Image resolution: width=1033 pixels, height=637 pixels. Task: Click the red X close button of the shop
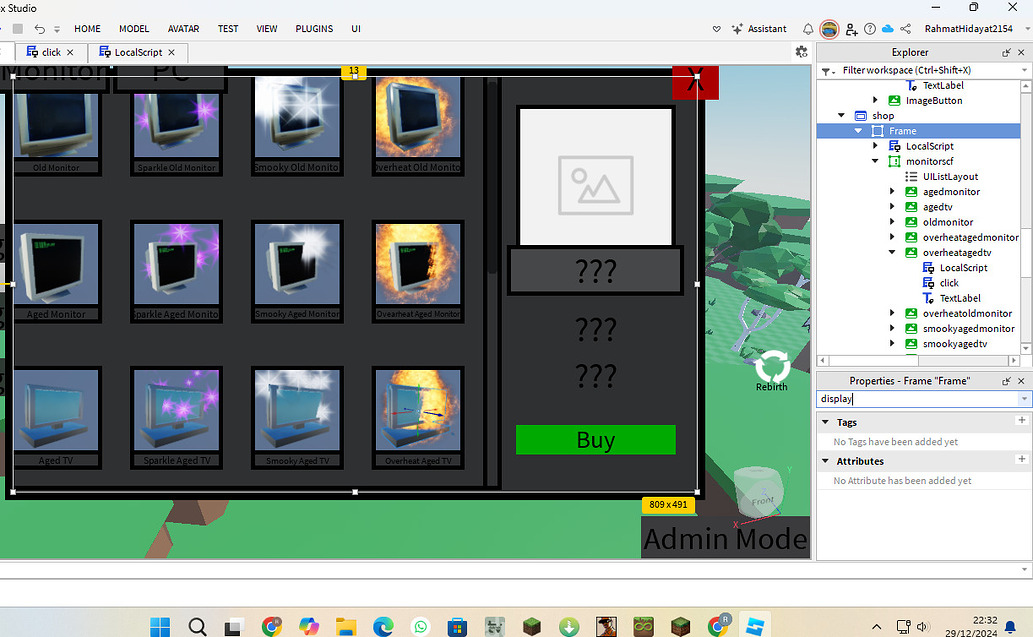tap(695, 82)
